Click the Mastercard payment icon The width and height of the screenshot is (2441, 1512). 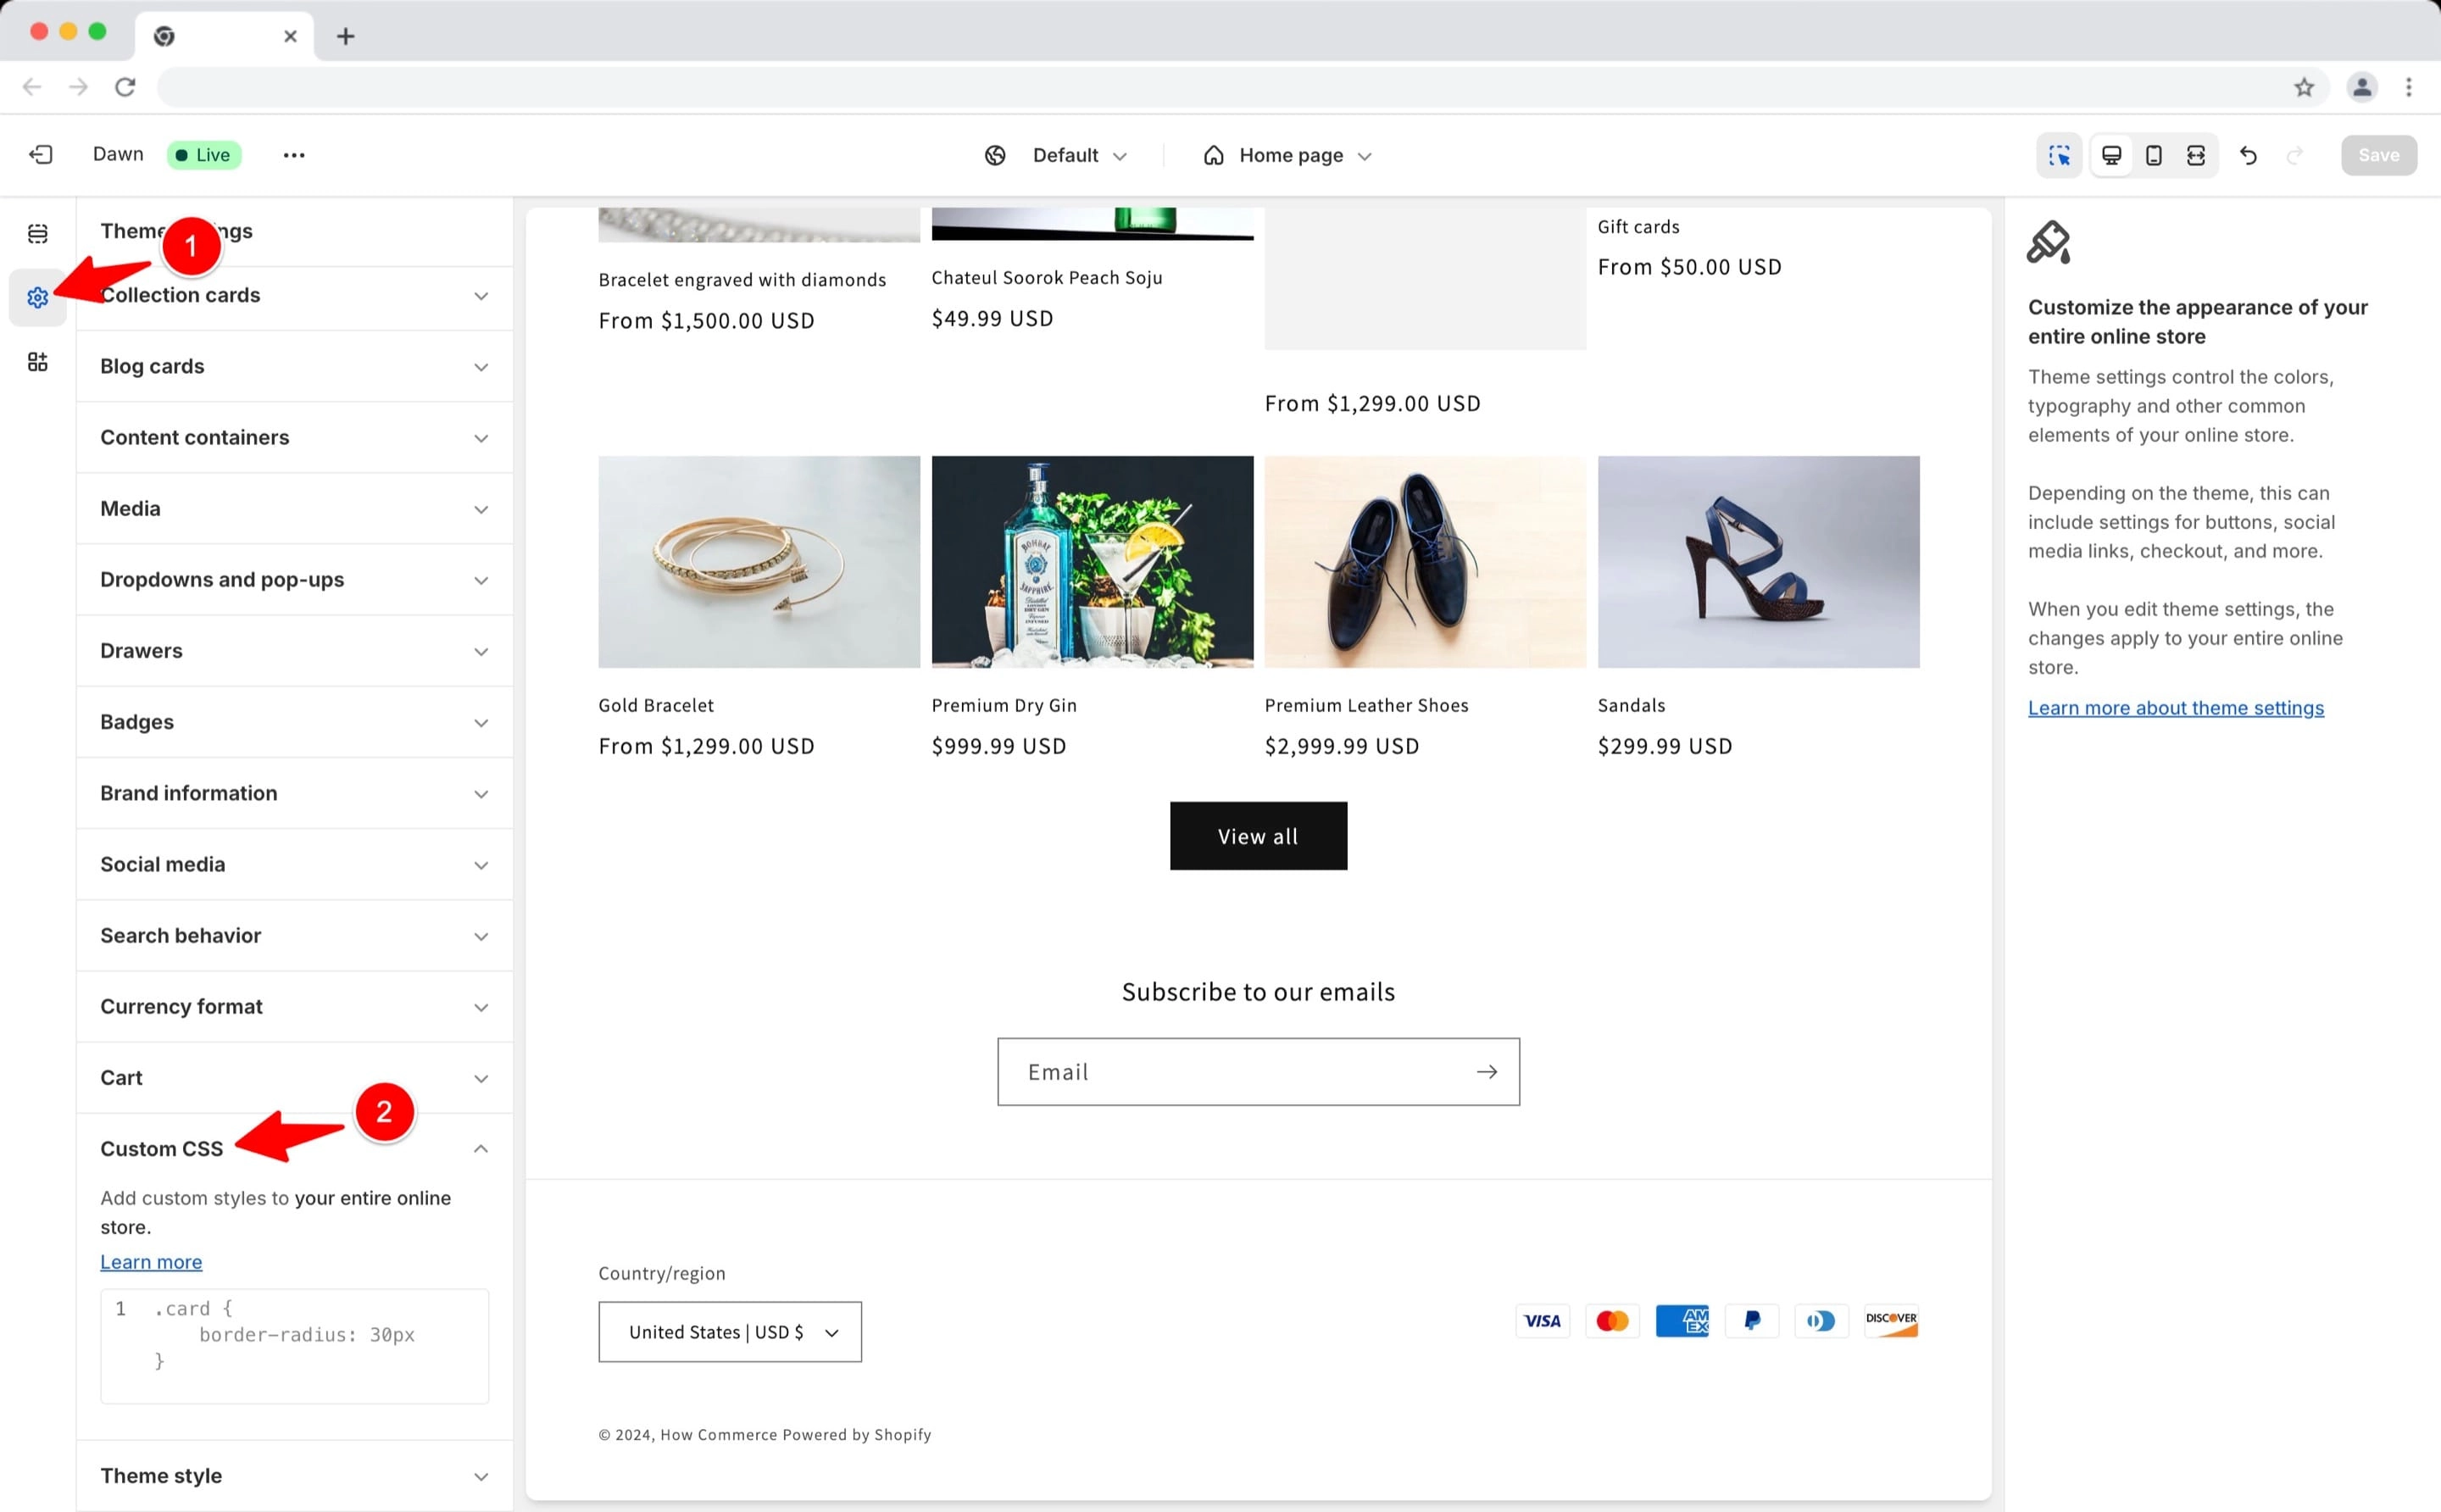1612,1320
